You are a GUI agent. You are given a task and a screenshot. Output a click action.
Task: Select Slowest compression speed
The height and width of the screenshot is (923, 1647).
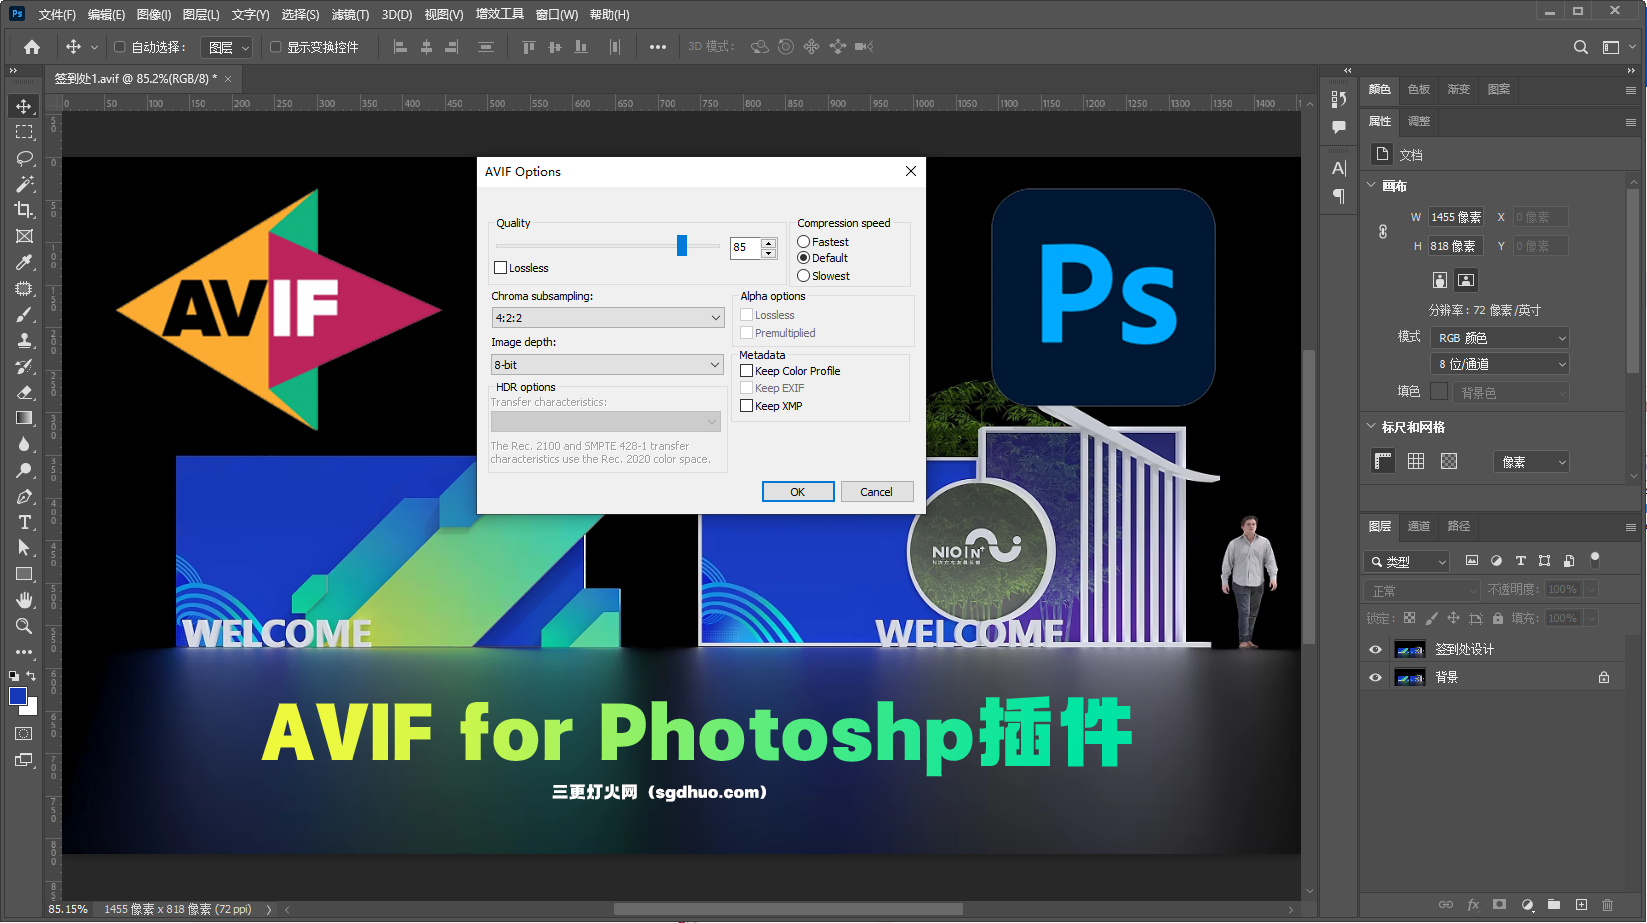803,276
